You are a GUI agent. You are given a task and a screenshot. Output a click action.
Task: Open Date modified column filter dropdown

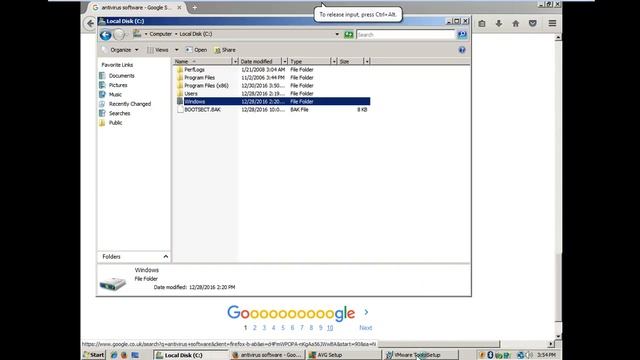point(284,61)
